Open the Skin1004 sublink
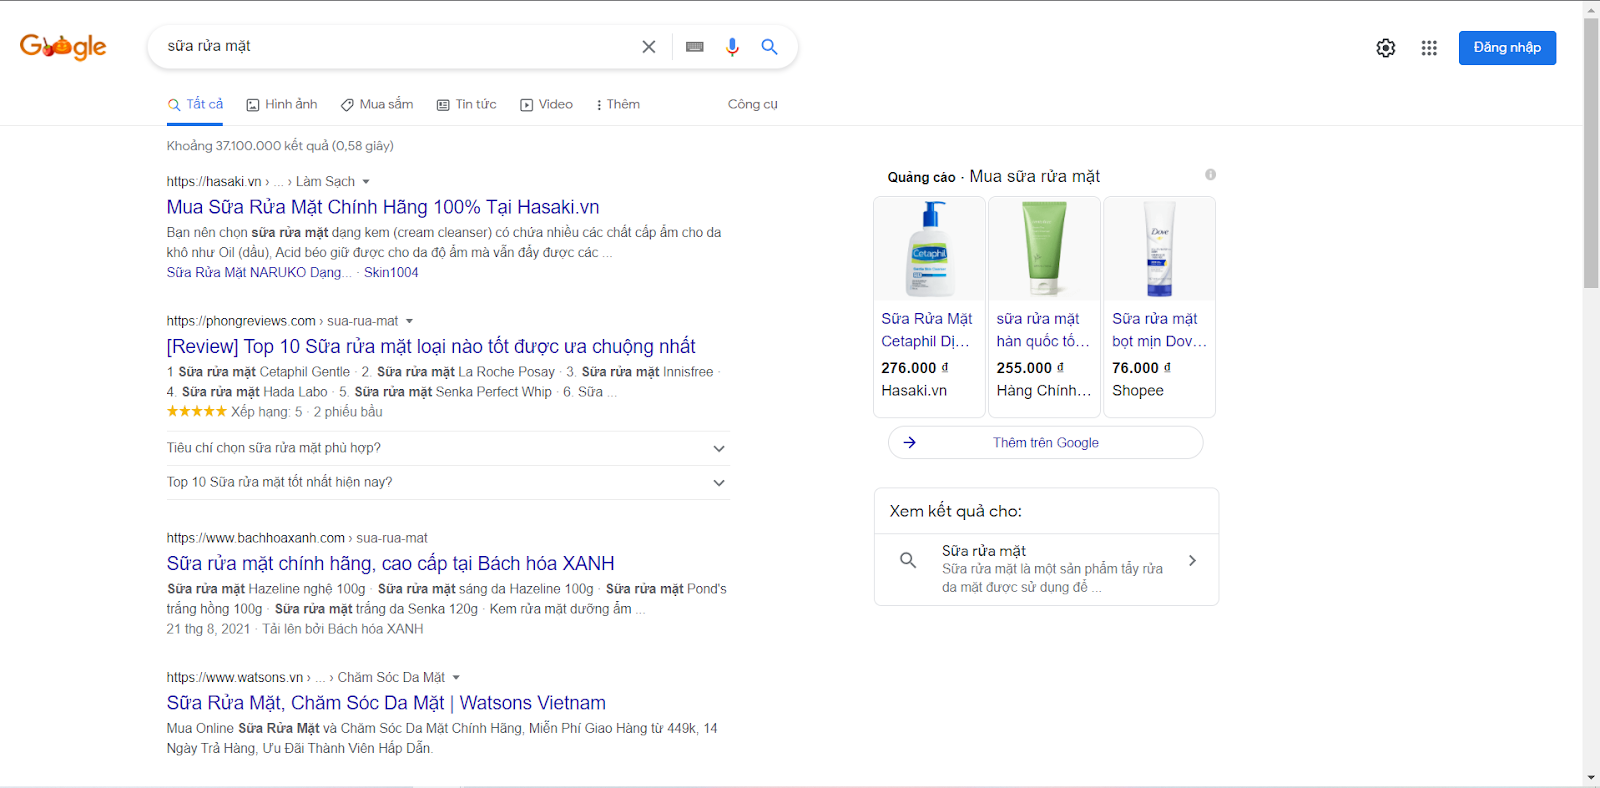This screenshot has width=1600, height=788. point(391,272)
